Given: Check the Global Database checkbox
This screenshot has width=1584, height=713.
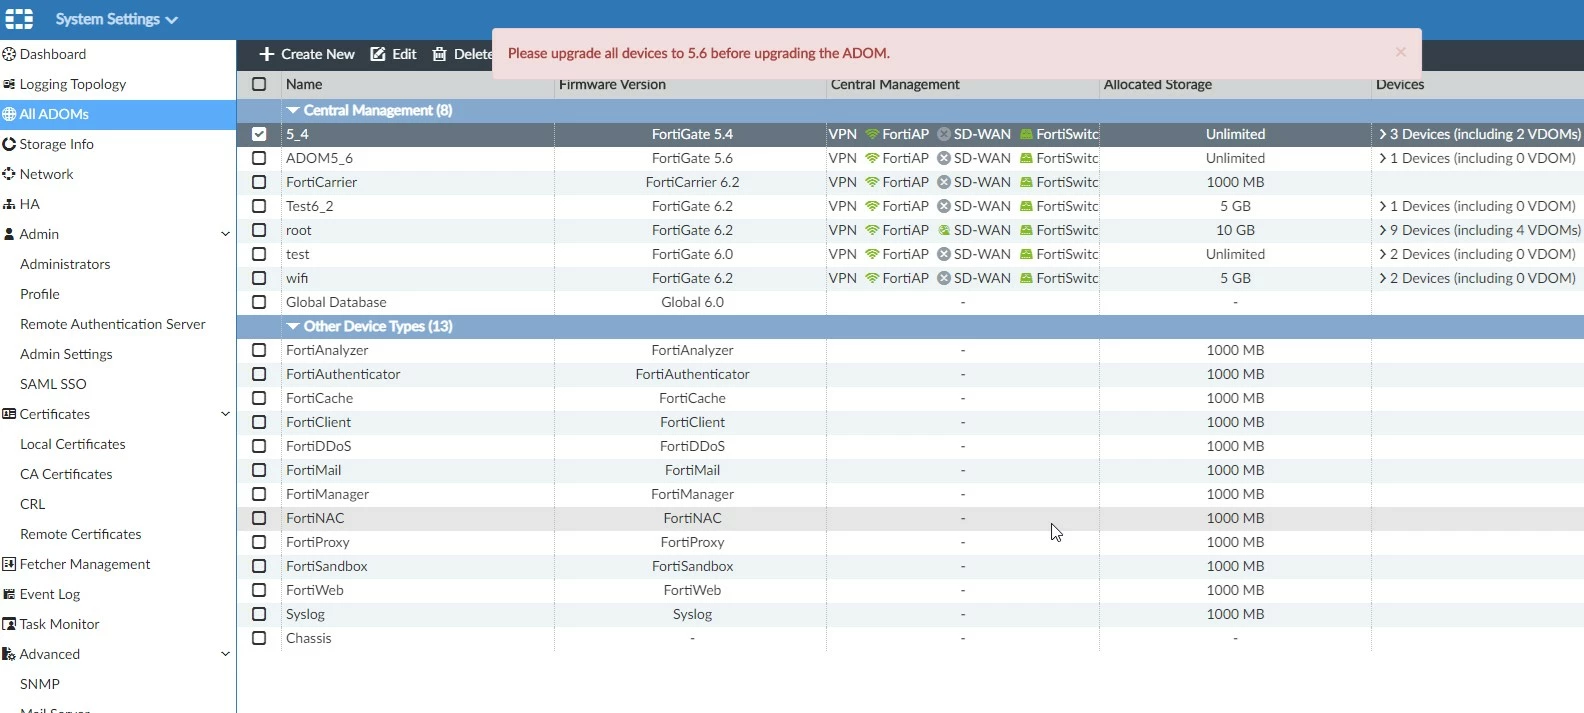Looking at the screenshot, I should (x=259, y=302).
